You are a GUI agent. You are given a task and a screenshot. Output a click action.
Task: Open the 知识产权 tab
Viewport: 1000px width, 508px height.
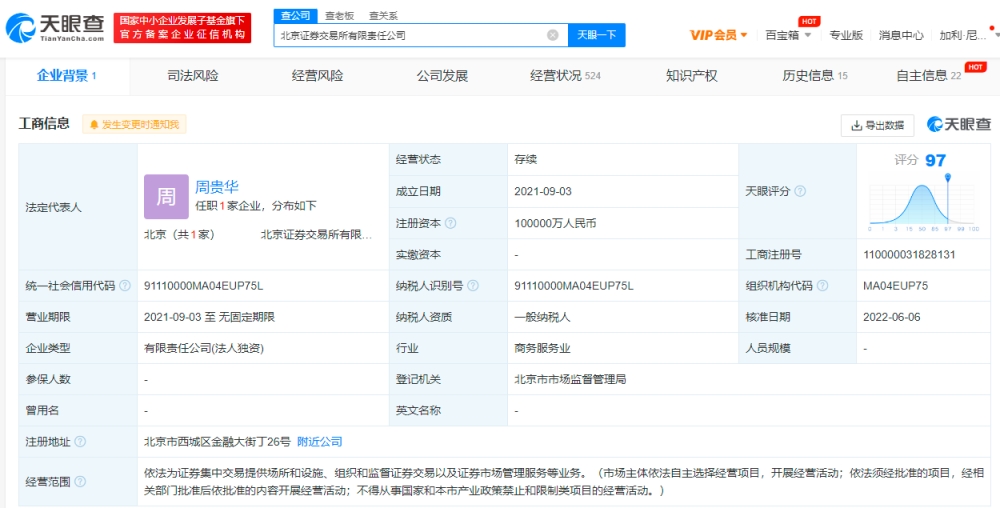click(692, 76)
